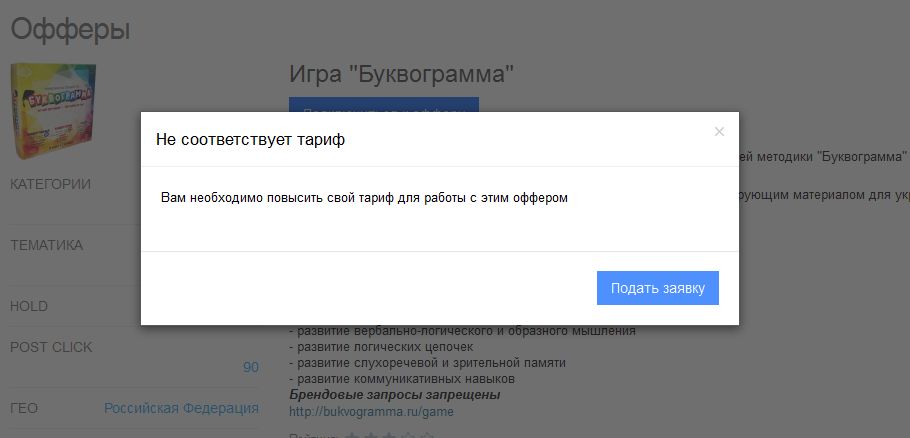Click the Офферы page heading
910x438 pixels.
tap(70, 29)
